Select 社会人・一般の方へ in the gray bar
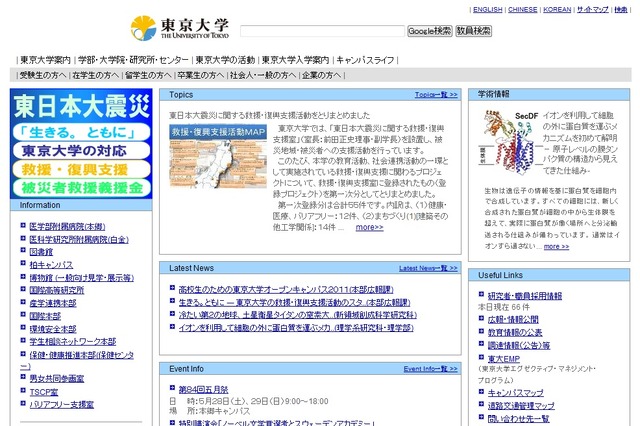Viewport: 640px width, 426px height. pyautogui.click(x=263, y=75)
